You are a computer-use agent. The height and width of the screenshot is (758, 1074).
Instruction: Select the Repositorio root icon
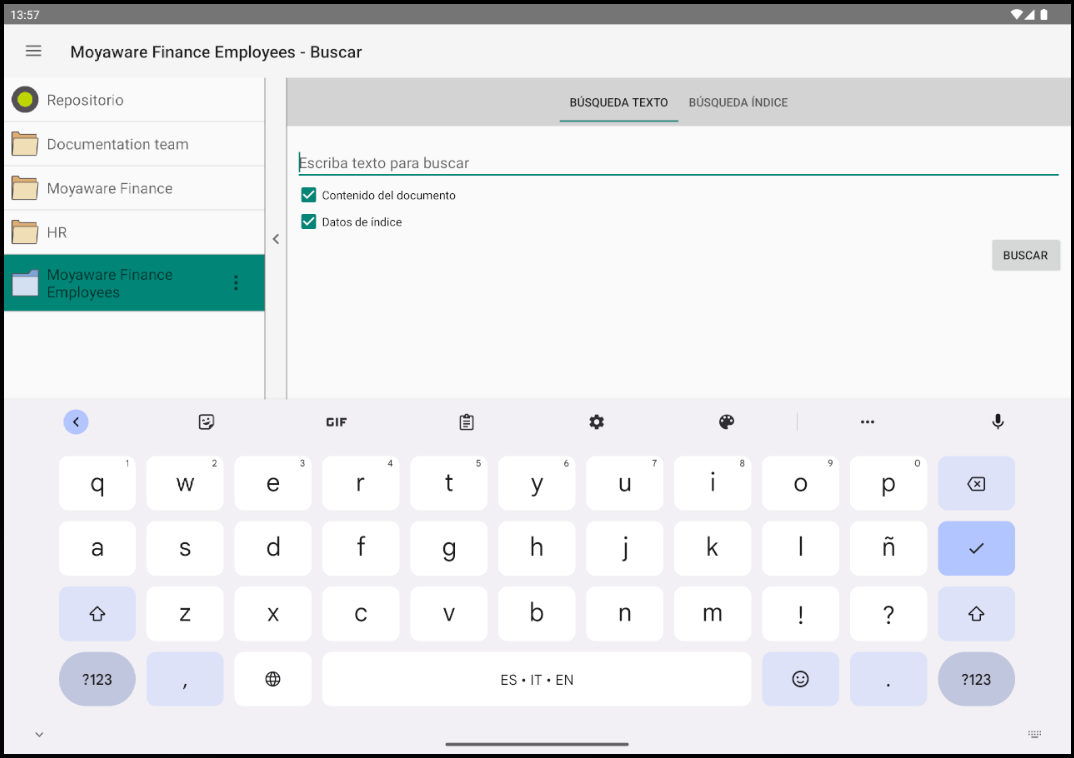[x=25, y=100]
